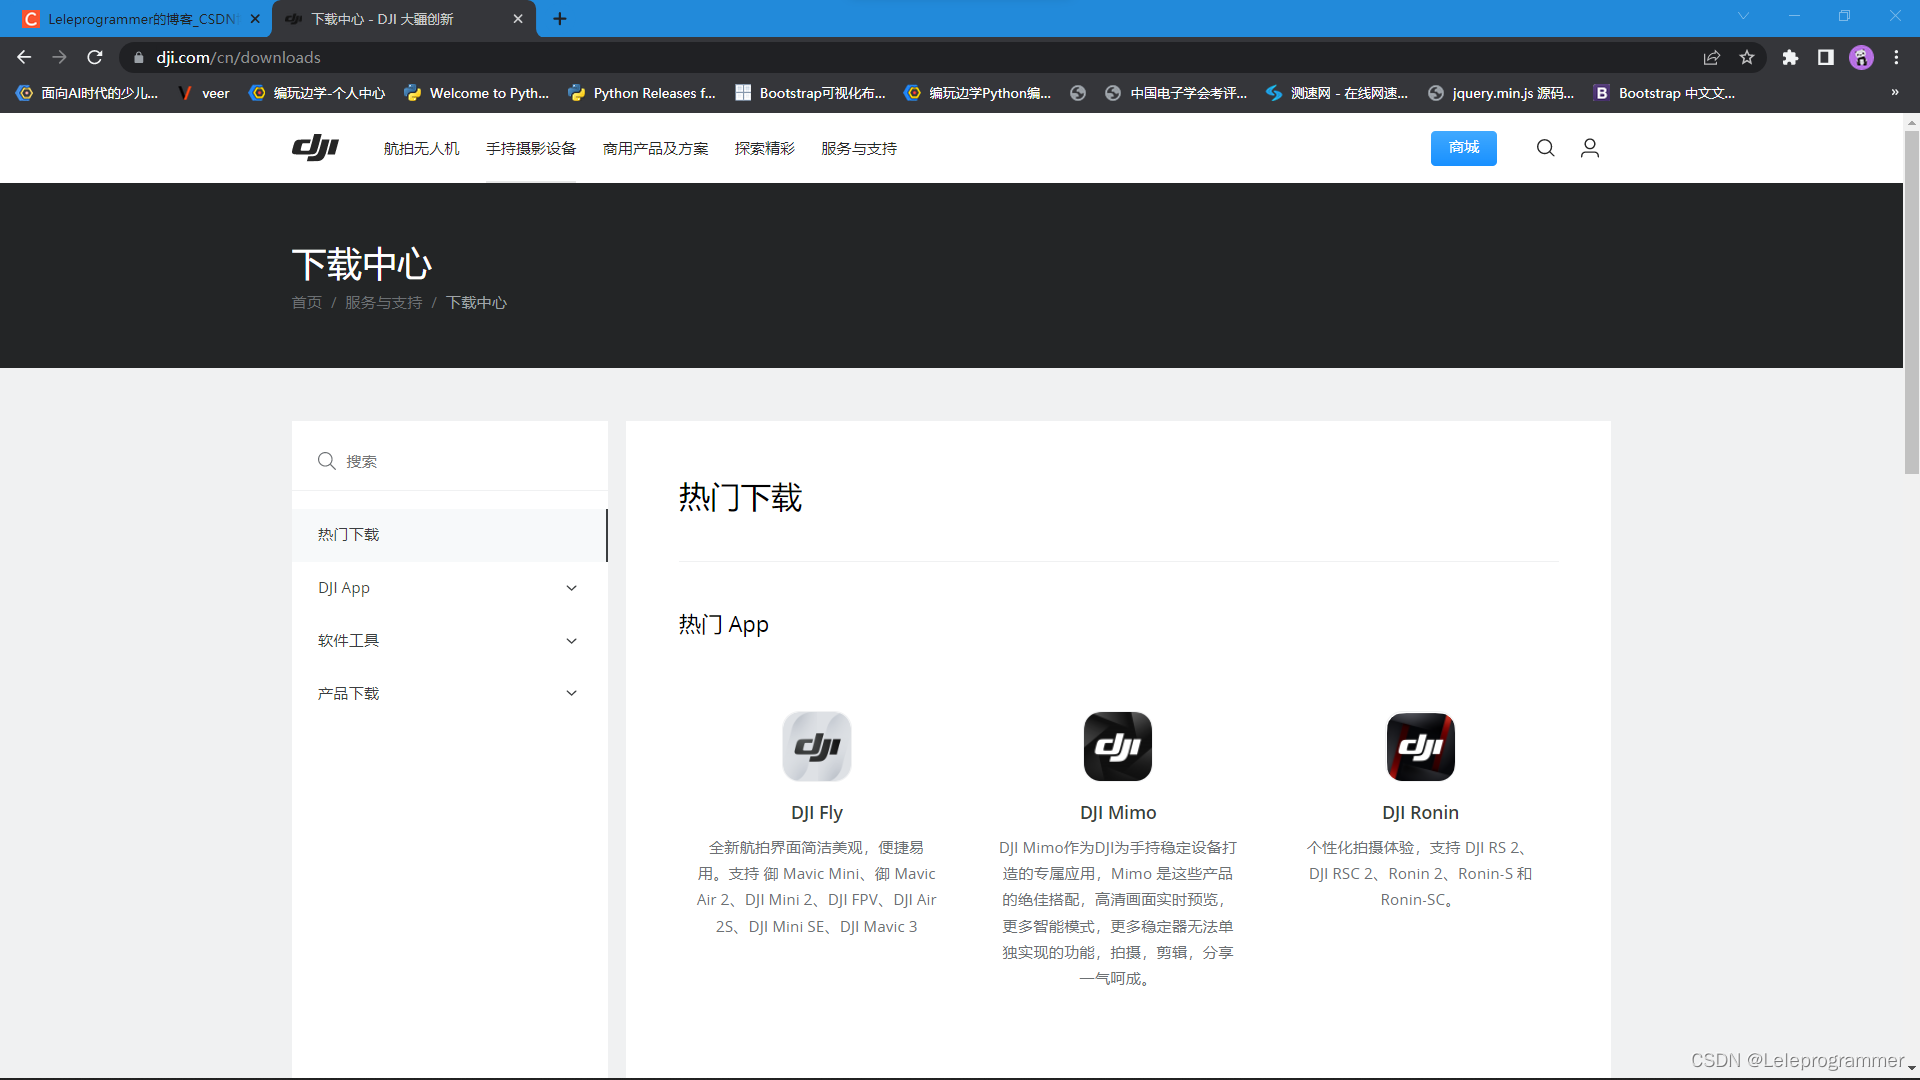Click the DJI Mimo app icon
The height and width of the screenshot is (1080, 1920).
pyautogui.click(x=1117, y=746)
